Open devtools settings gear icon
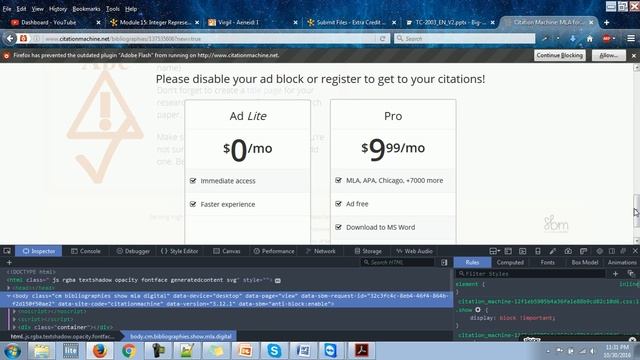The image size is (640, 360). click(x=600, y=251)
